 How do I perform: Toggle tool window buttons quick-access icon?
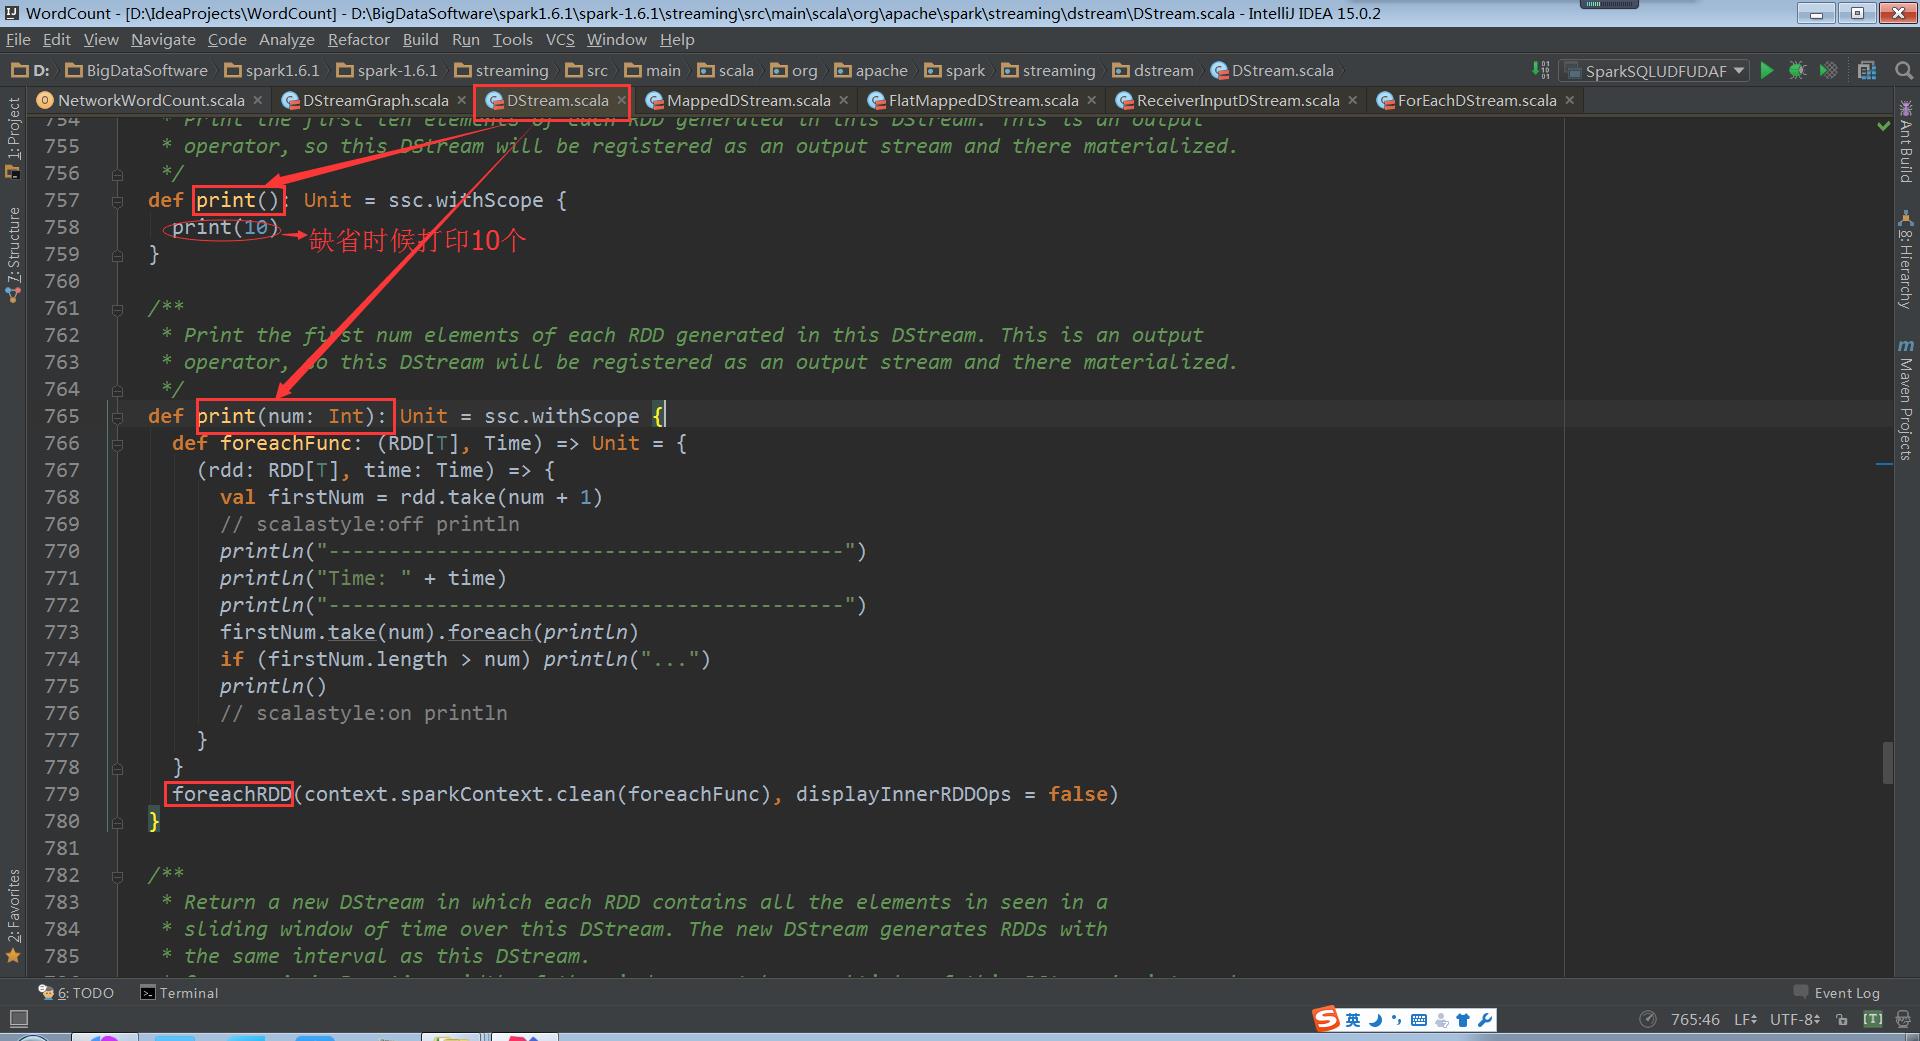(18, 1019)
